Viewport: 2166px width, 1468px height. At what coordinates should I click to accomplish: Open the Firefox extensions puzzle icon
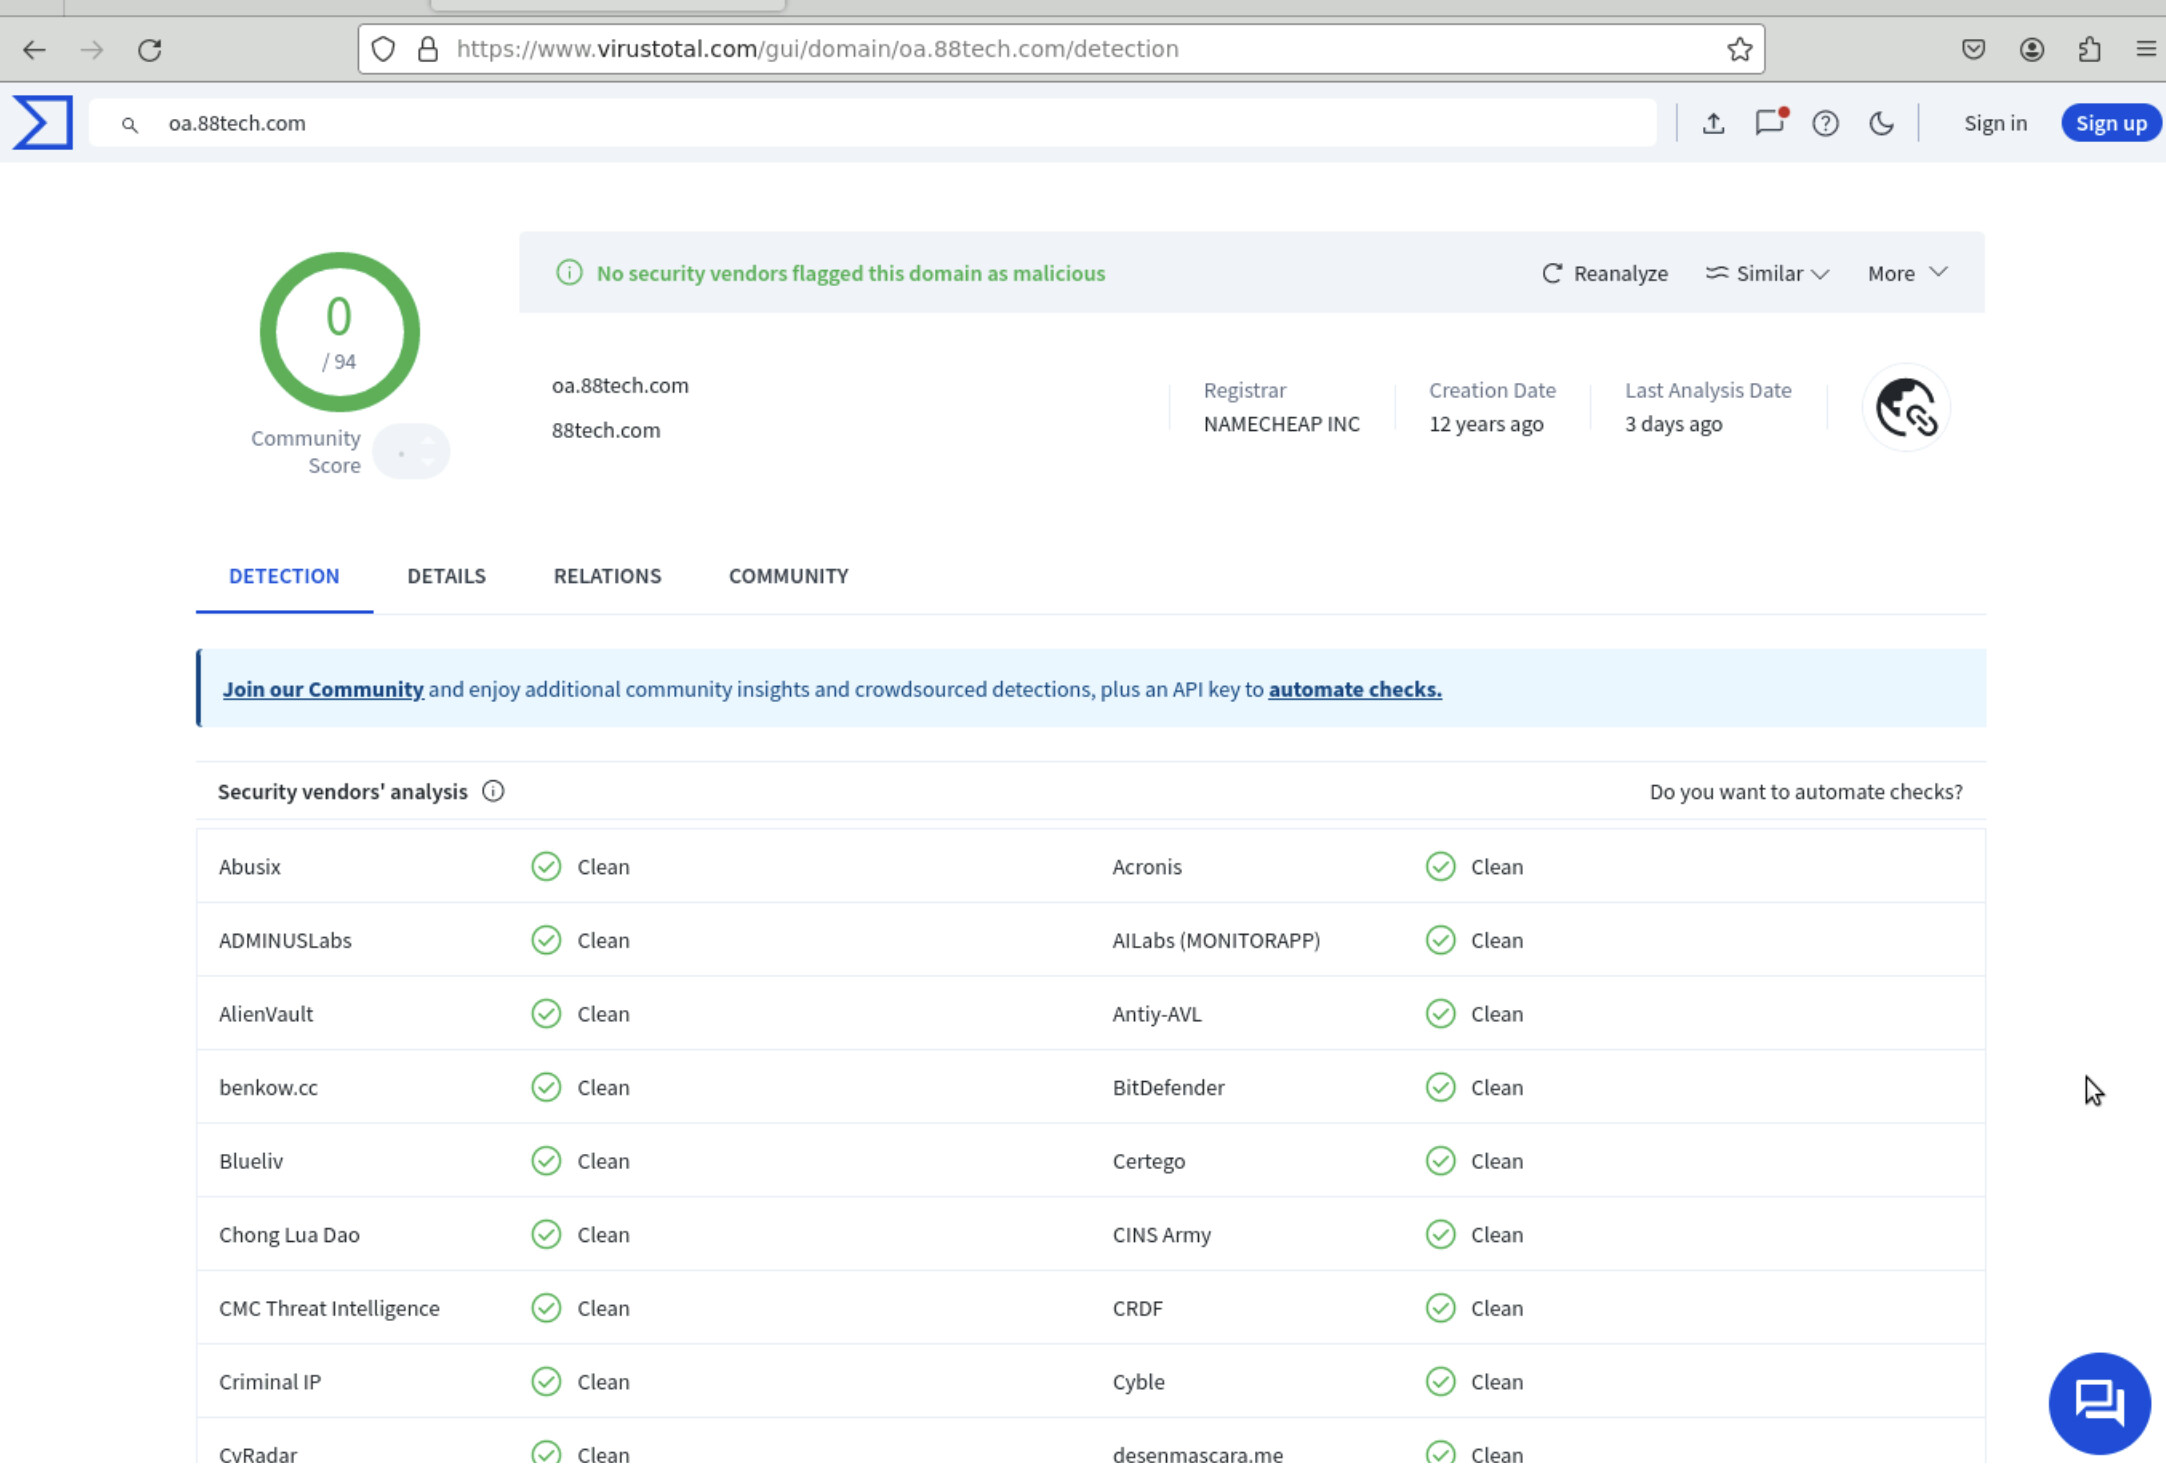click(2089, 49)
